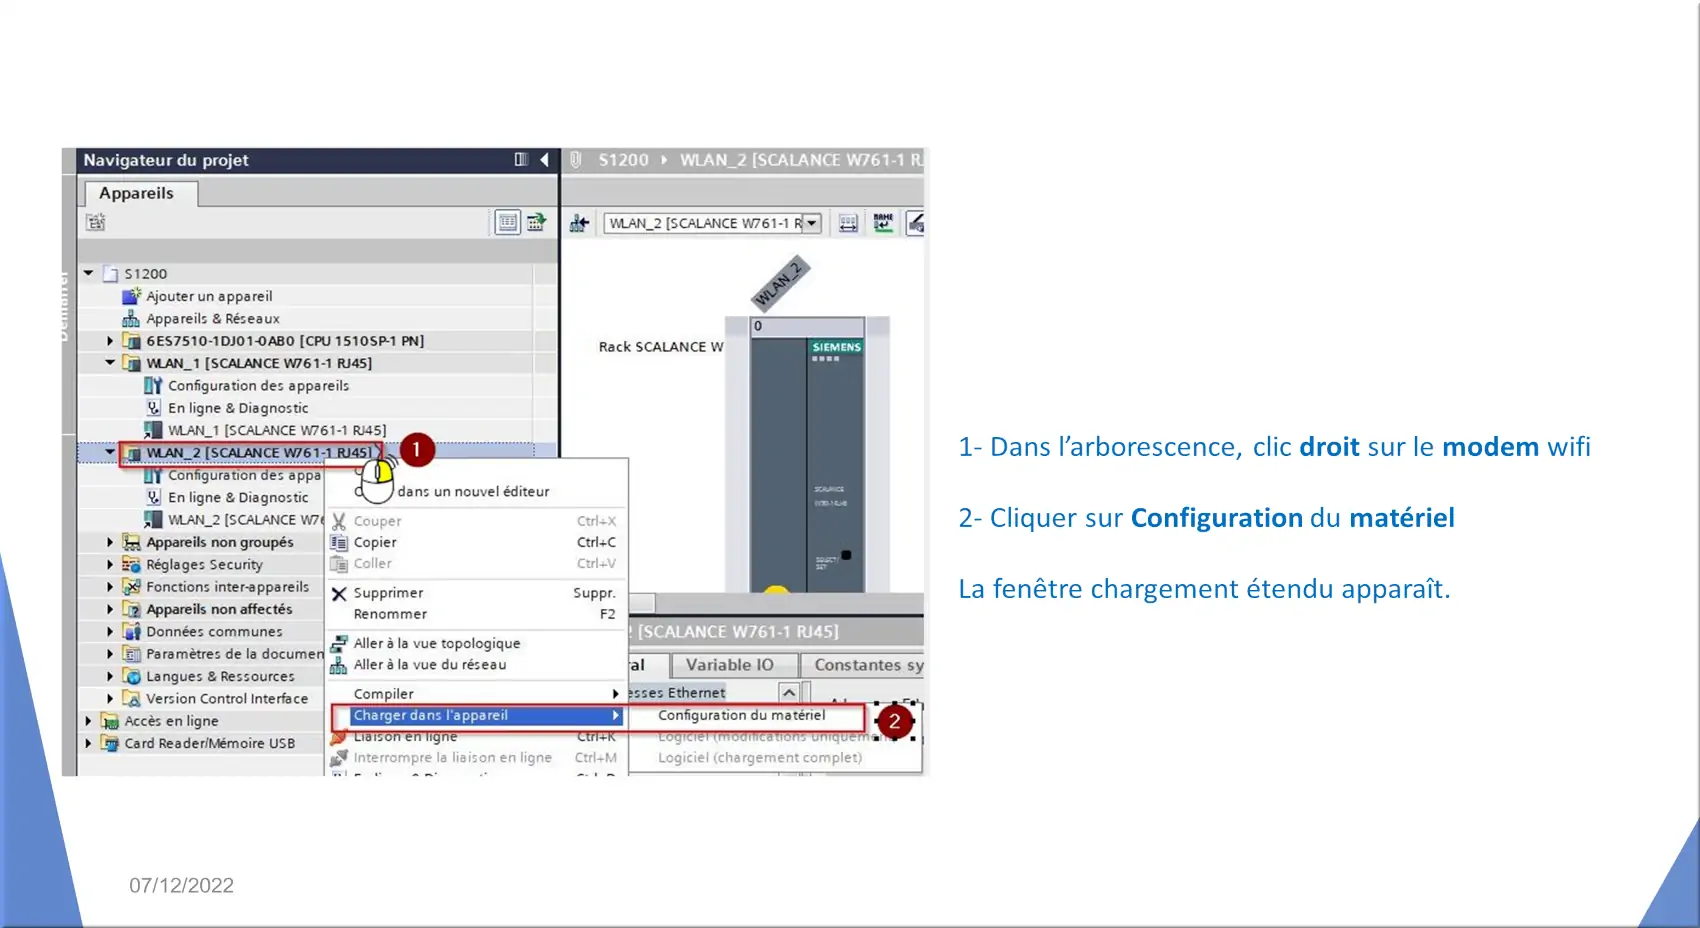
Task: Click the Ajouter un appareil icon
Action: tap(131, 296)
